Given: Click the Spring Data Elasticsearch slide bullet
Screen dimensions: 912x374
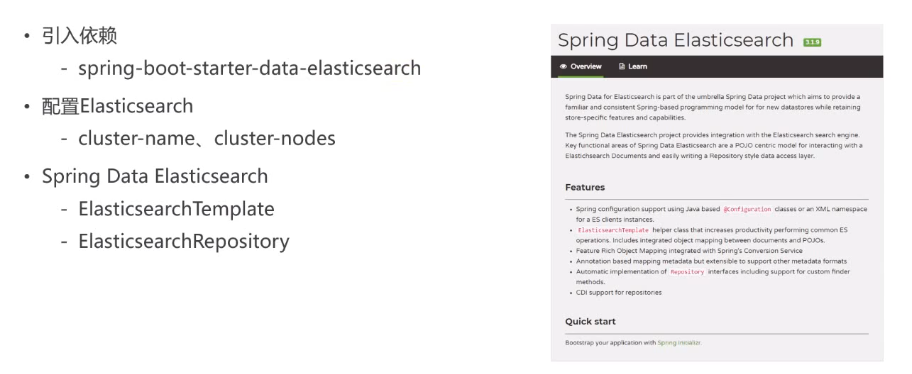Looking at the screenshot, I should (x=155, y=176).
